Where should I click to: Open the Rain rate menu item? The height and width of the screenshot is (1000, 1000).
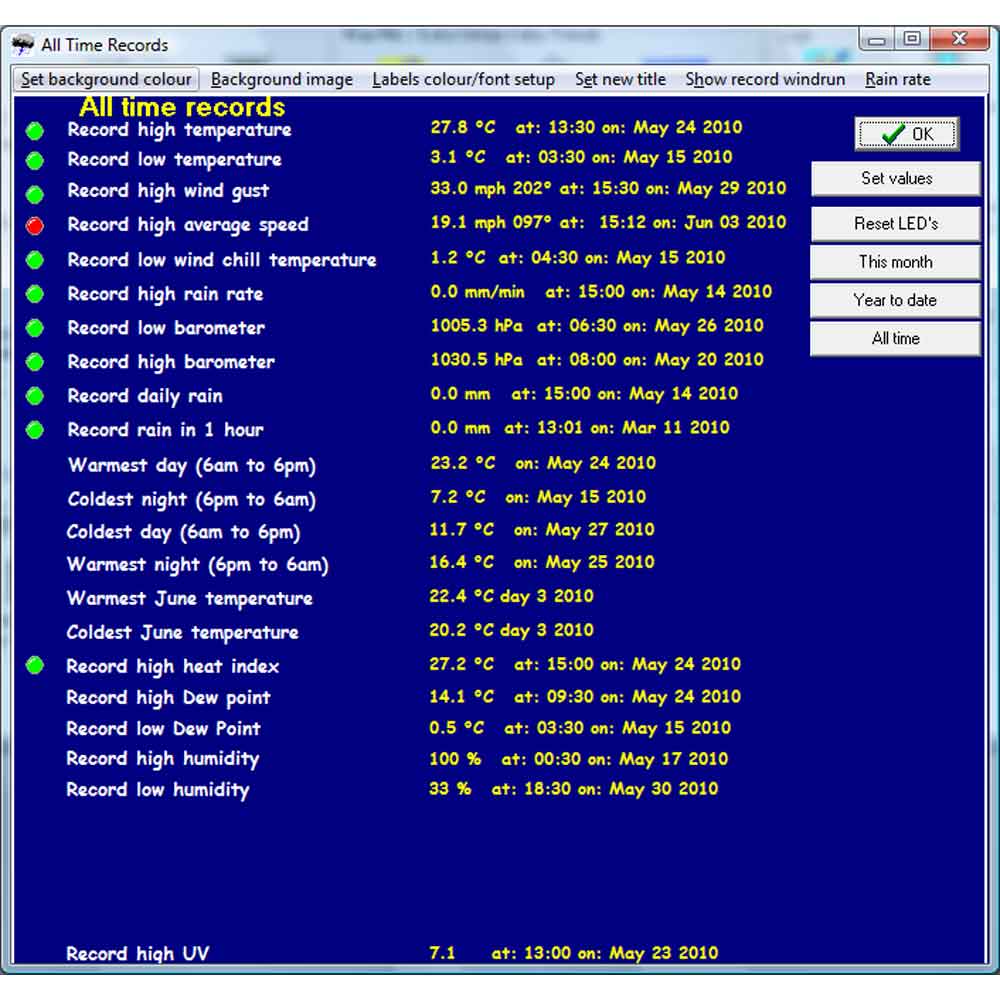click(x=897, y=79)
